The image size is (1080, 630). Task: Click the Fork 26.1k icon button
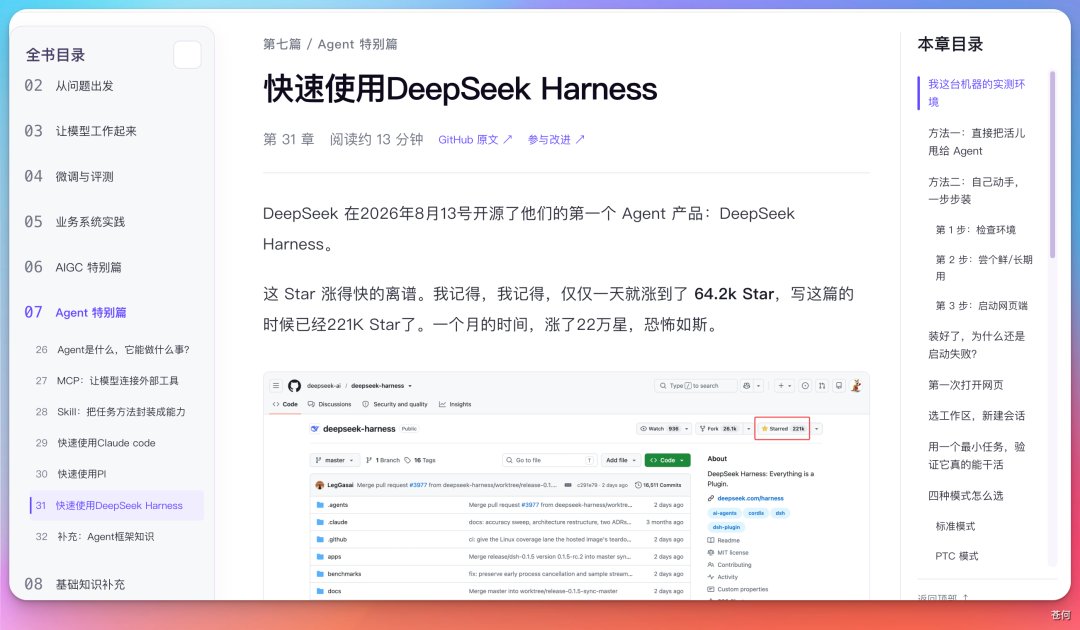(718, 428)
